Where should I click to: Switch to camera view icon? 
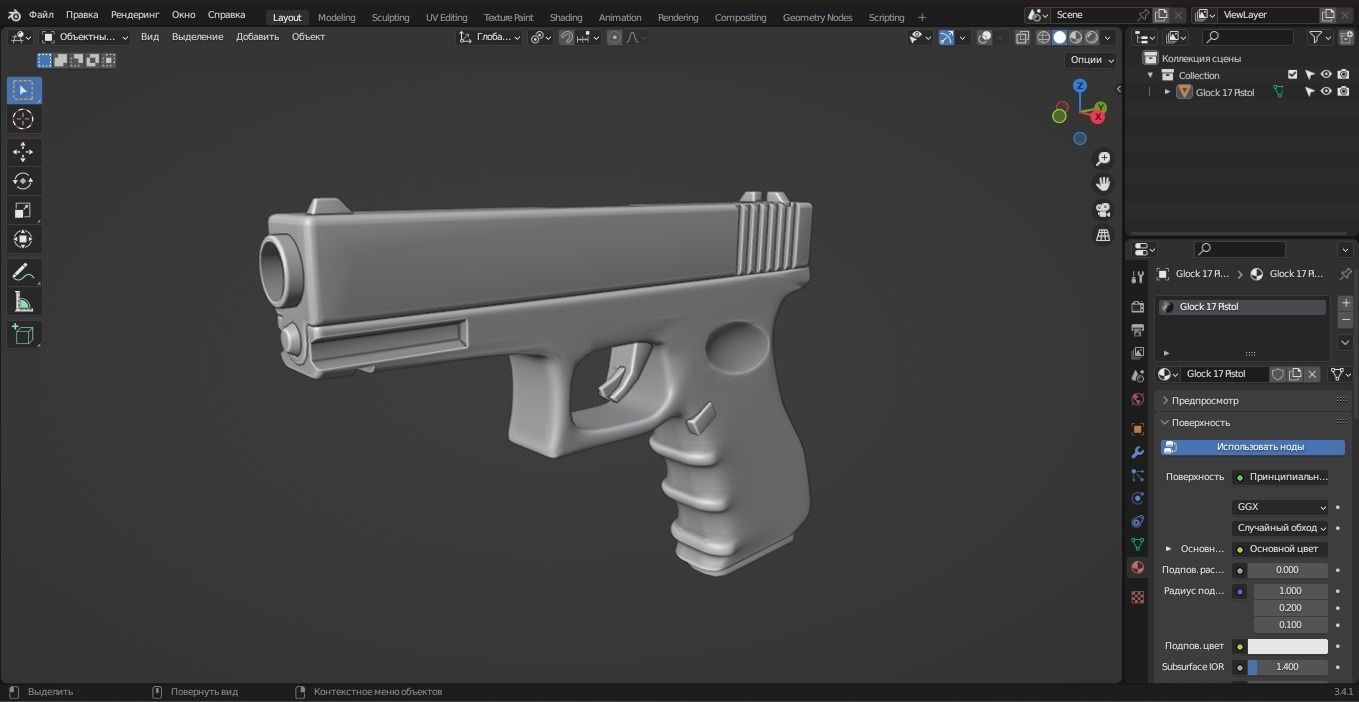pyautogui.click(x=1103, y=210)
